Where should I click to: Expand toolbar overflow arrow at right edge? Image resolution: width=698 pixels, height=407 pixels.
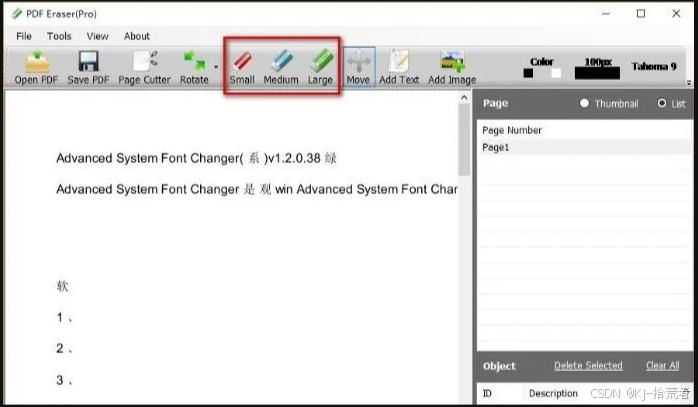click(689, 83)
